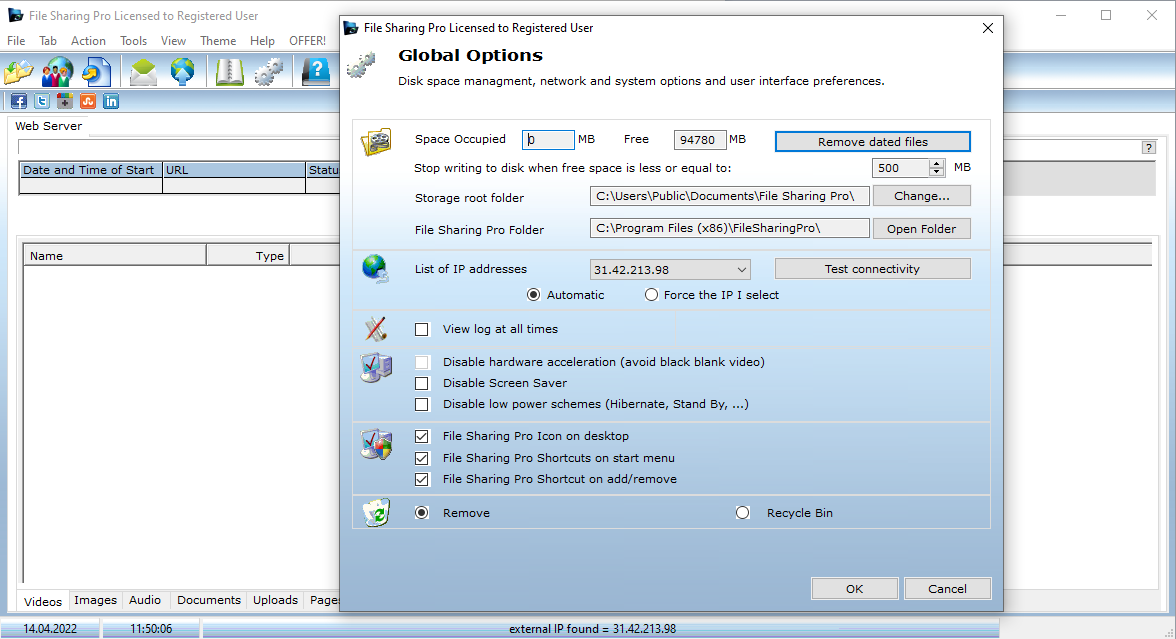Switch to the Images tab

coord(95,600)
